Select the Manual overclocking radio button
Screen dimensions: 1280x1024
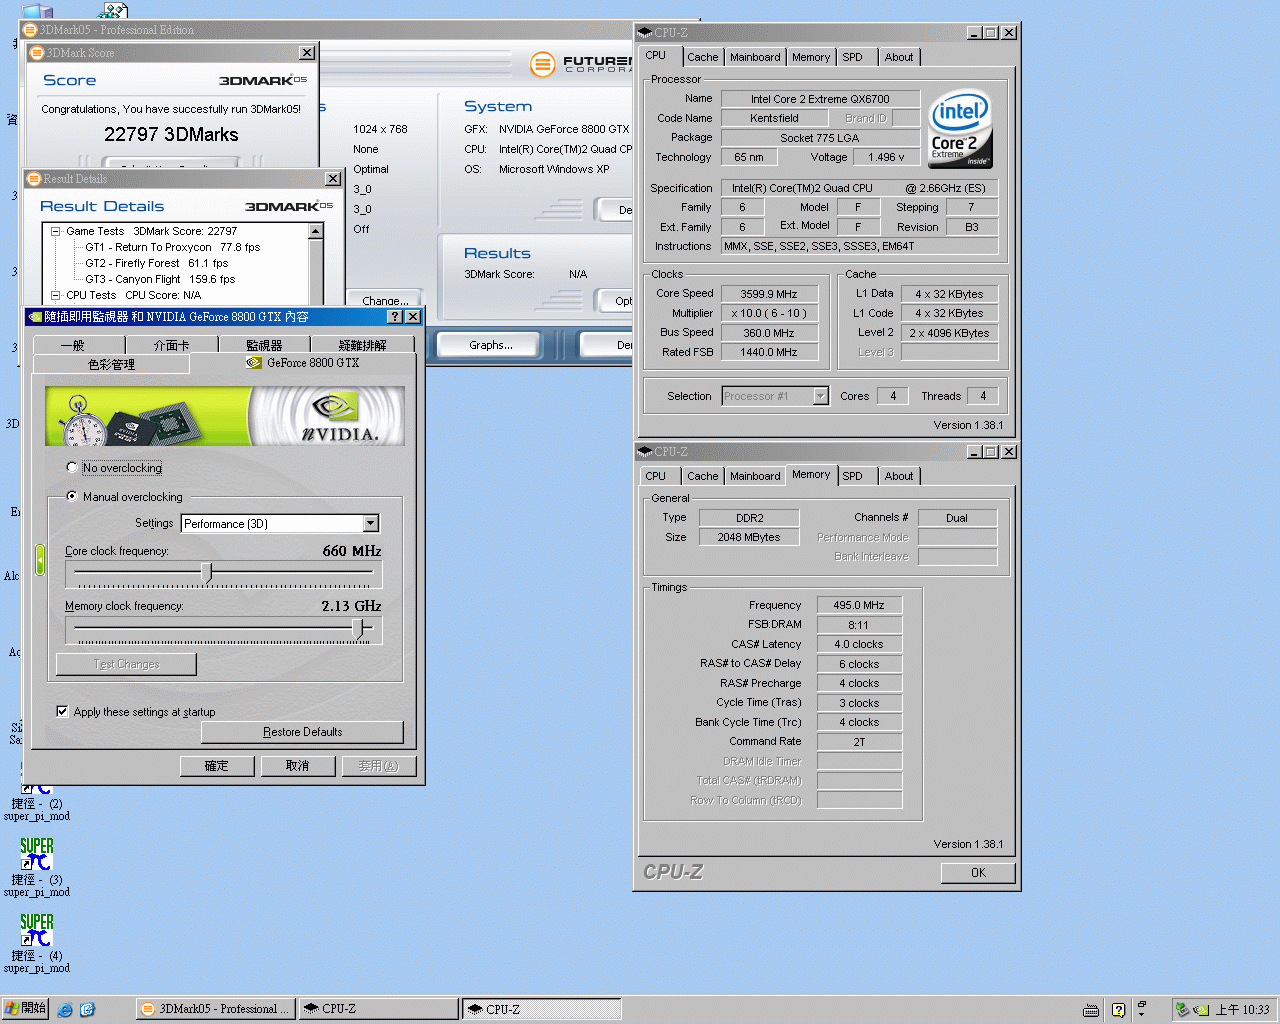(72, 496)
